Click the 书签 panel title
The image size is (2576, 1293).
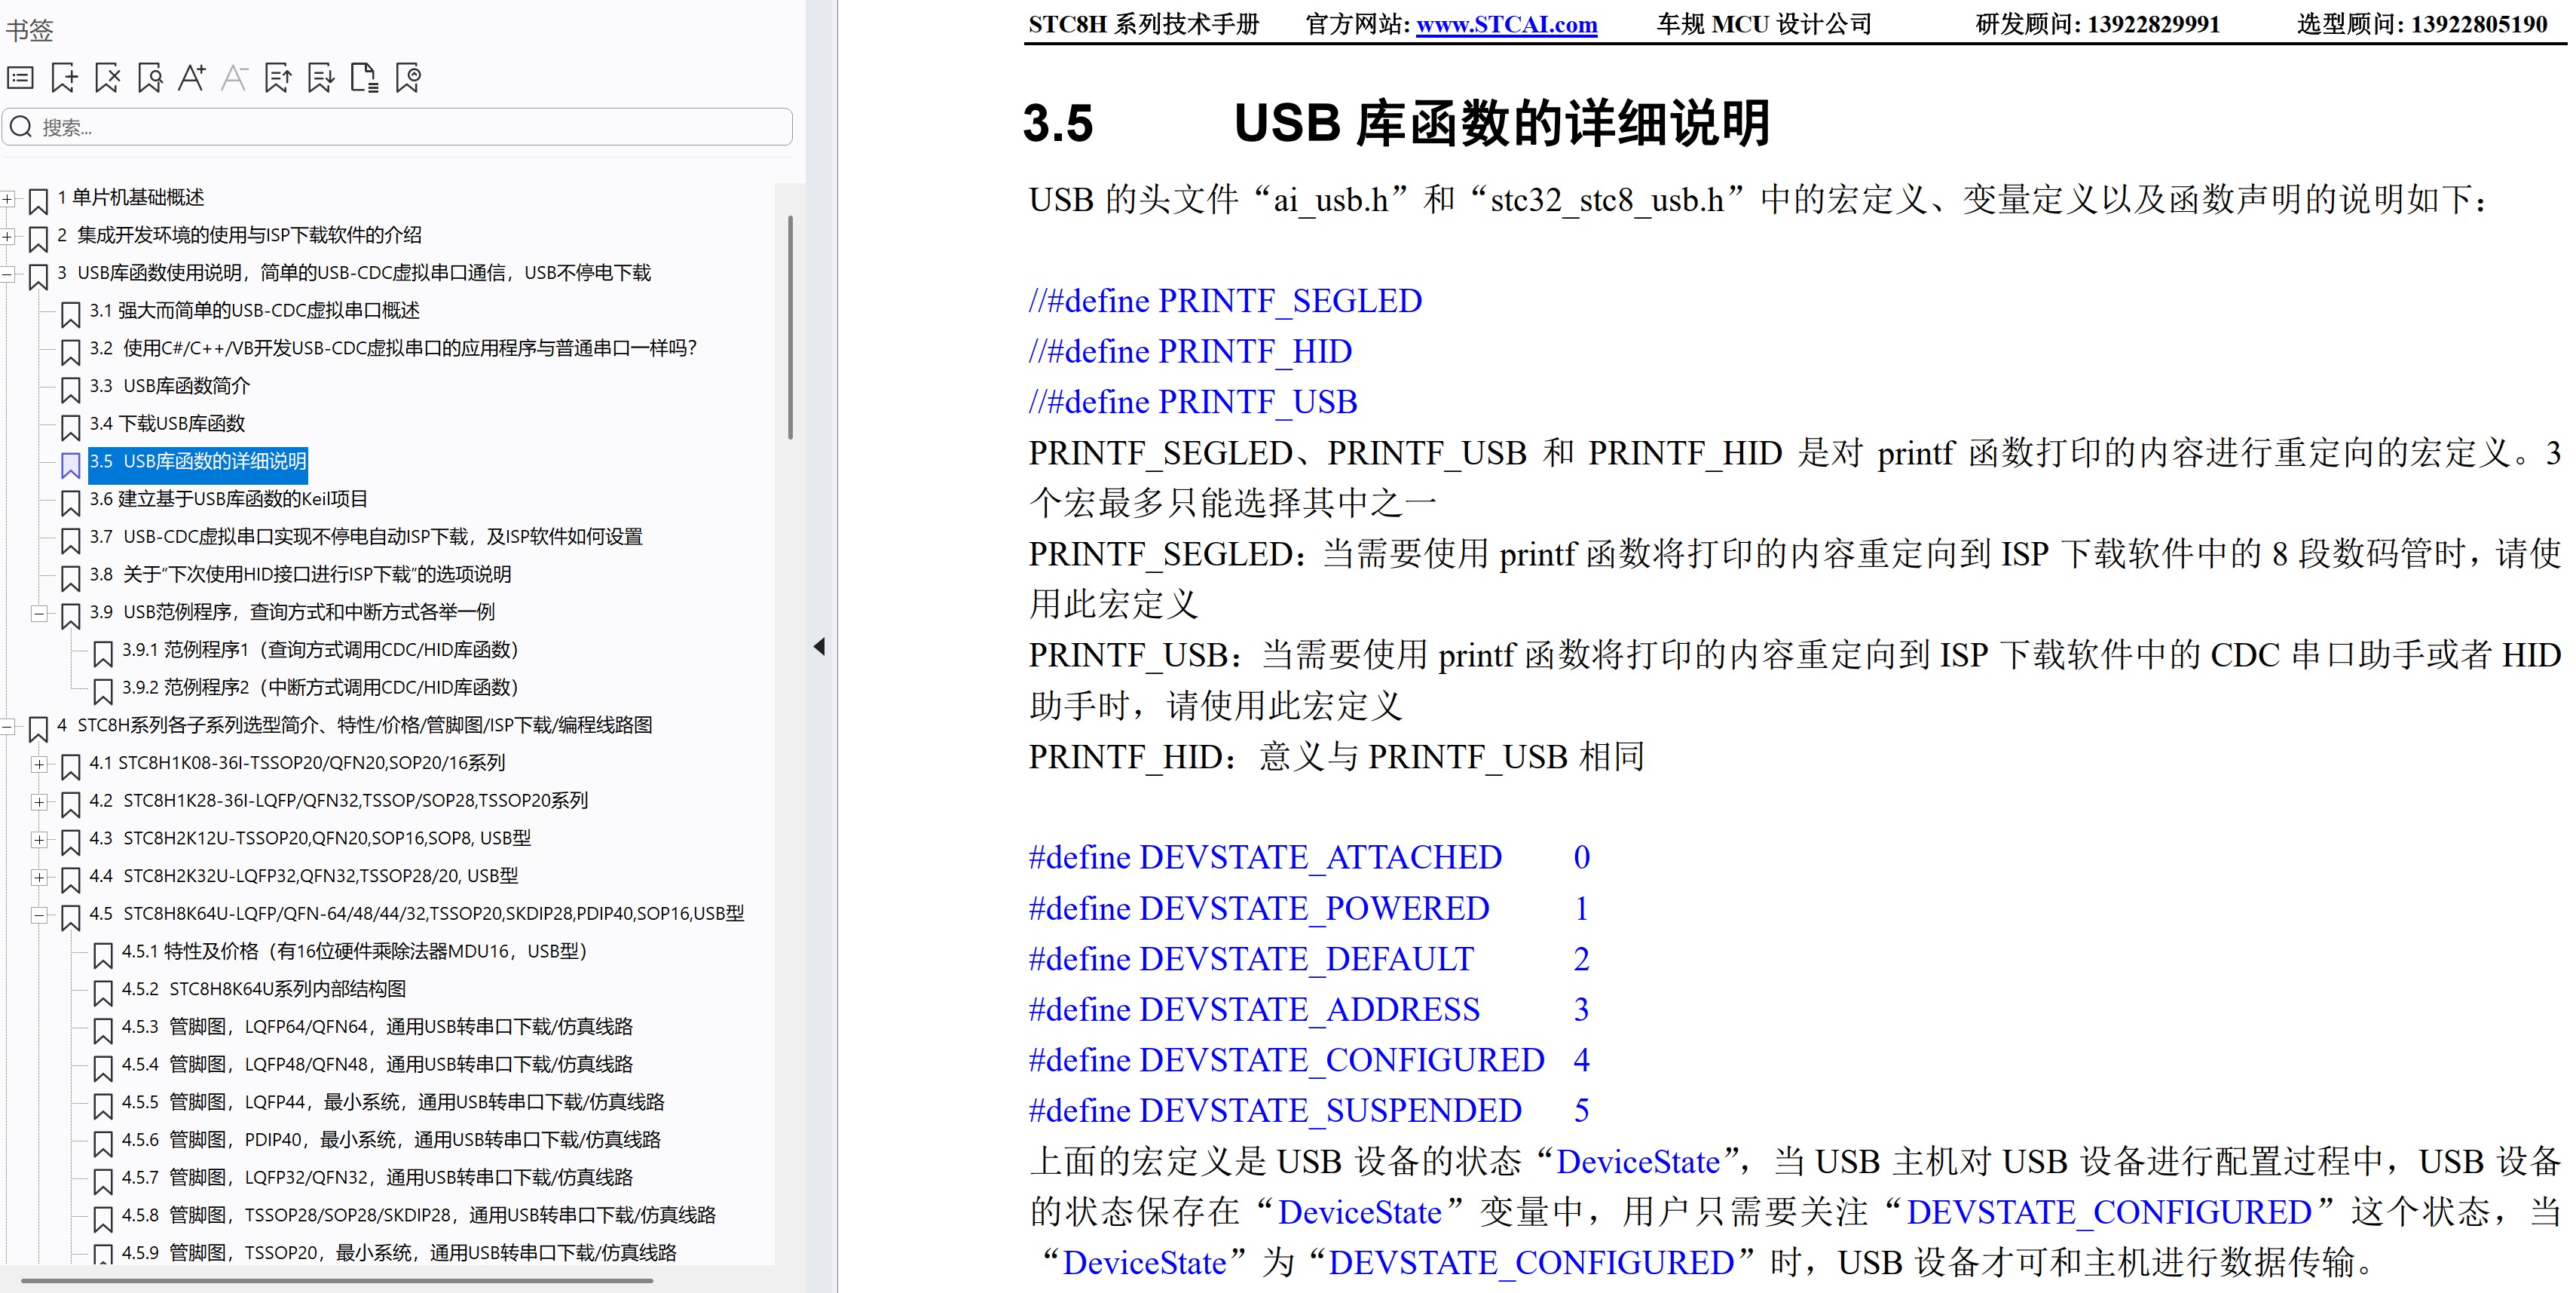(29, 30)
